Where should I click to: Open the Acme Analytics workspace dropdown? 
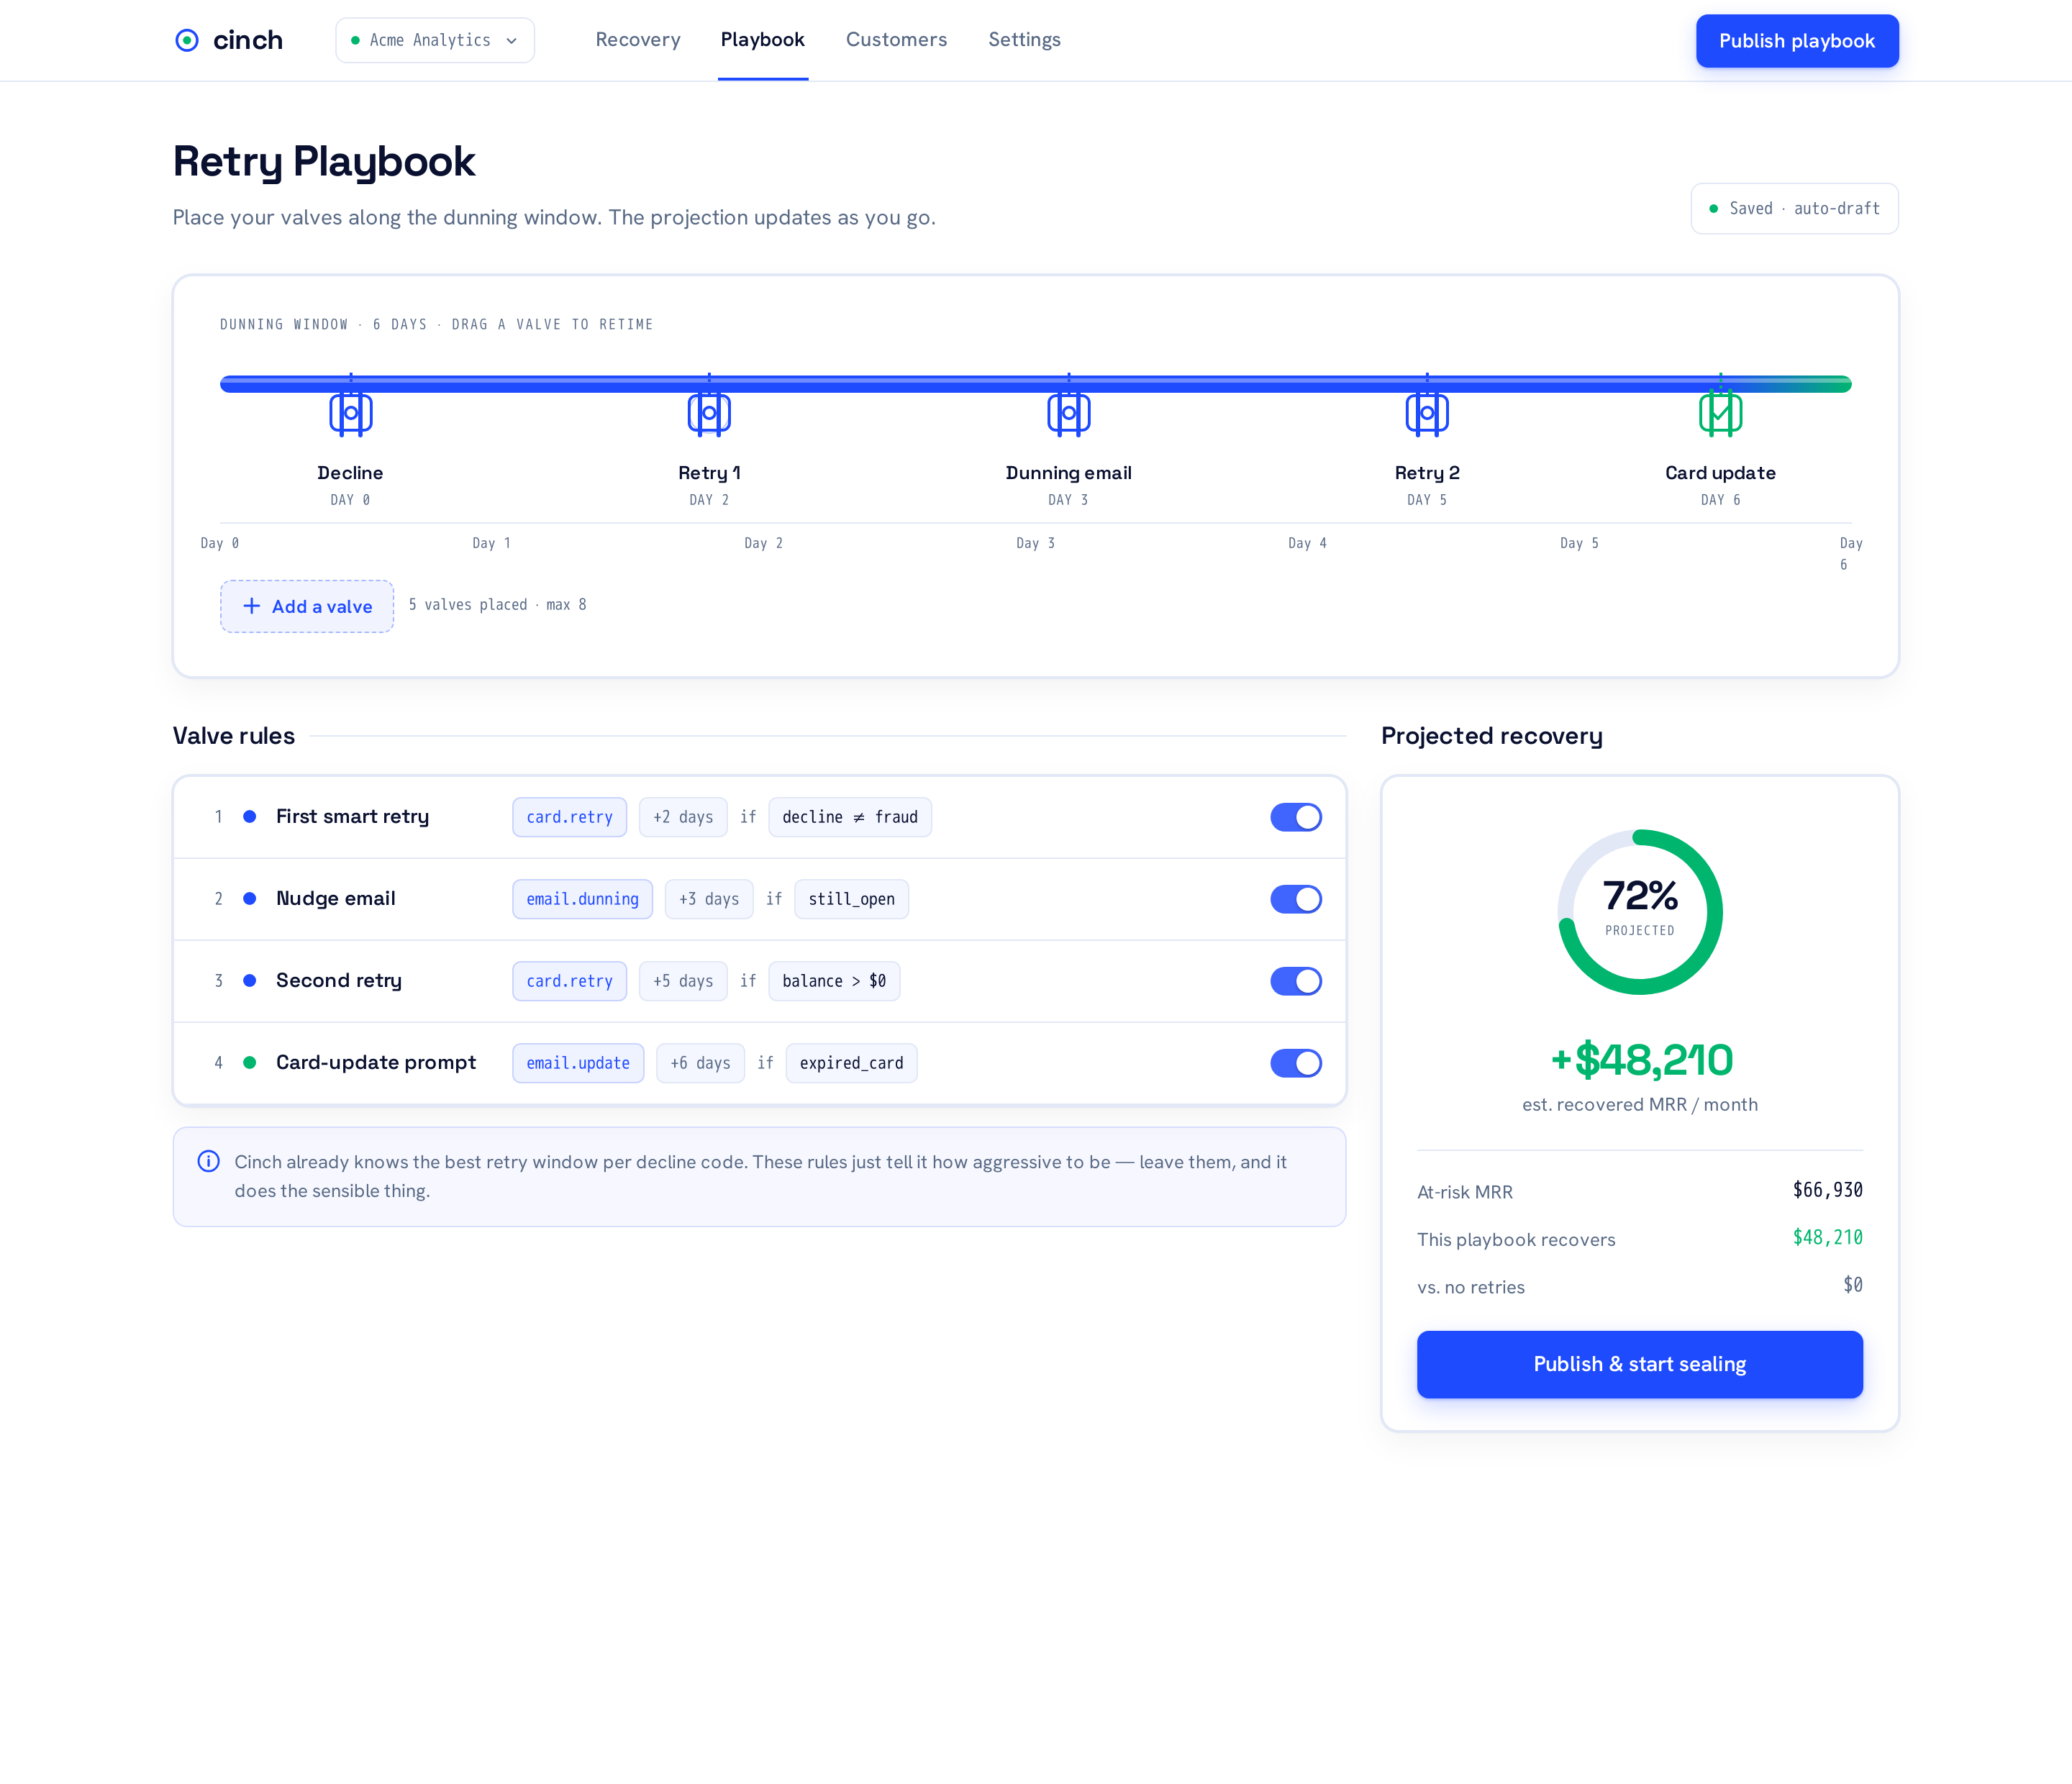click(435, 40)
